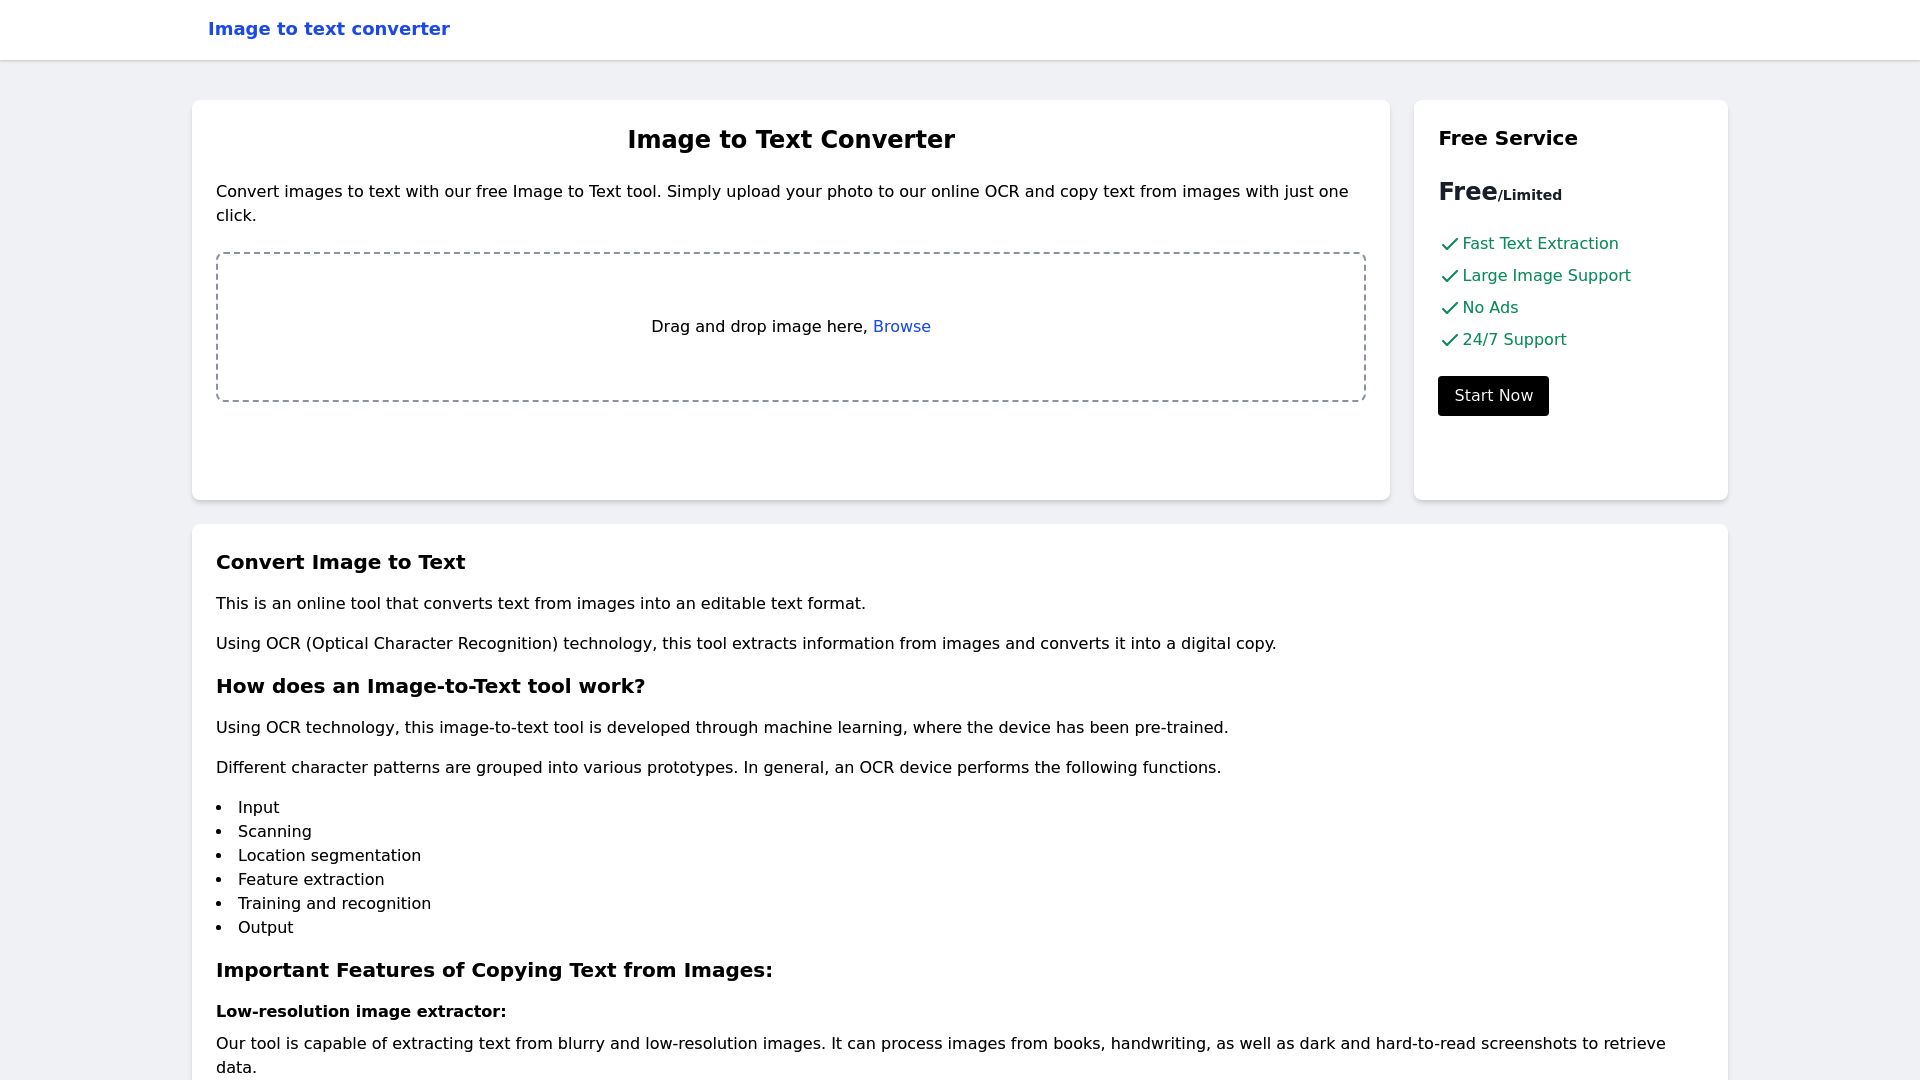Screen dimensions: 1920x1080
Task: Click the checkmark icon beside Large Image Support
Action: pyautogui.click(x=1451, y=276)
